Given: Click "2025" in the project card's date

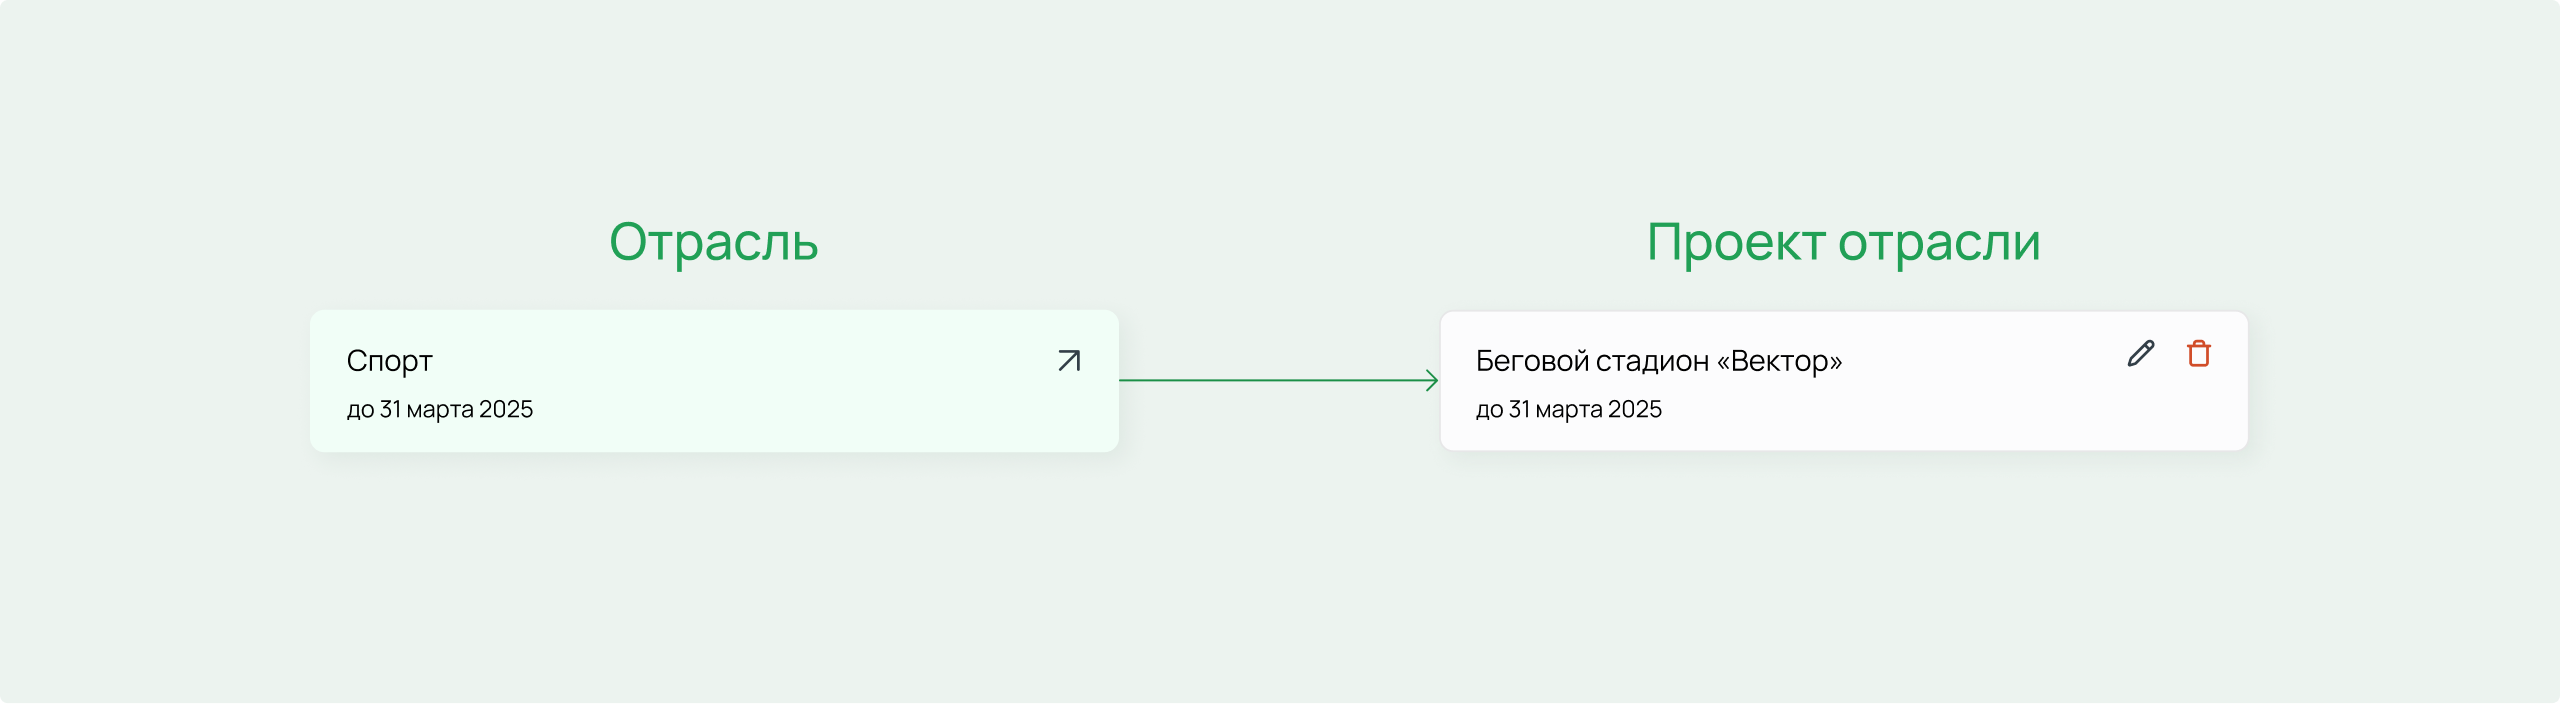Looking at the screenshot, I should (x=1635, y=409).
